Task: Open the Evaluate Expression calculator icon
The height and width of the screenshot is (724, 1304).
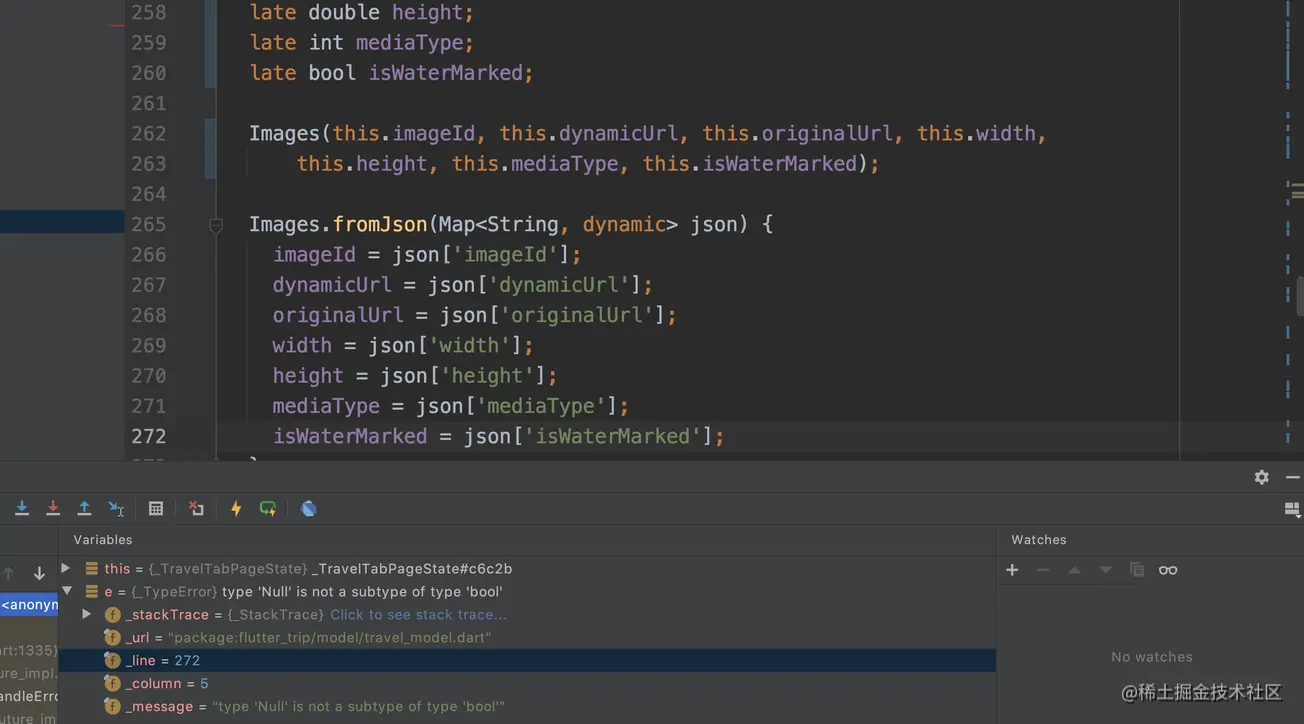Action: click(x=156, y=509)
